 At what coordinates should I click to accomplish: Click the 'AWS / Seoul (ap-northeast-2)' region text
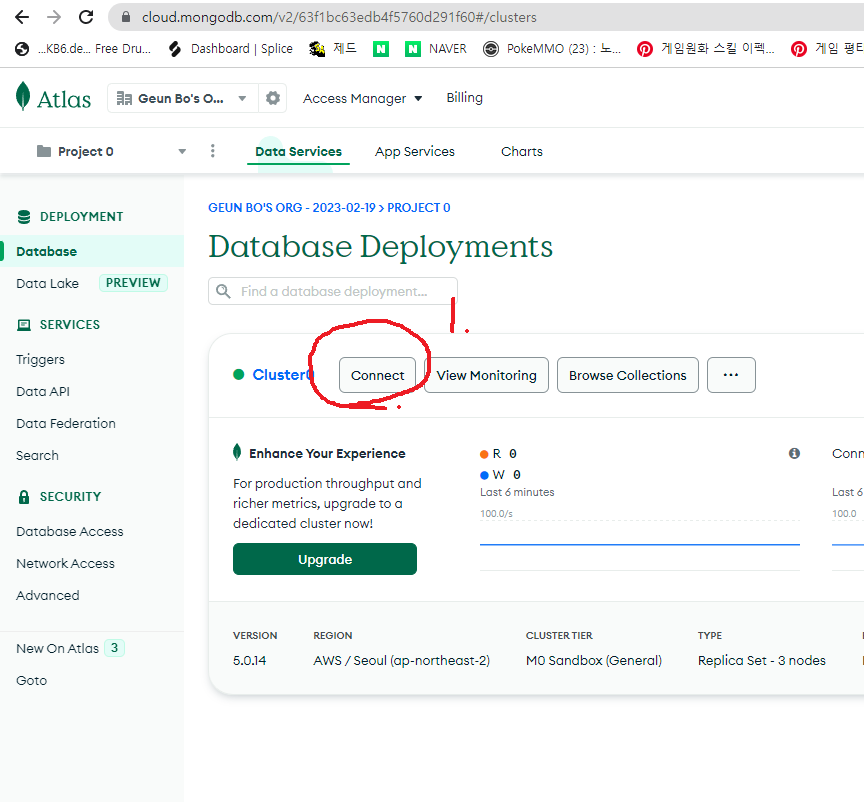(402, 660)
